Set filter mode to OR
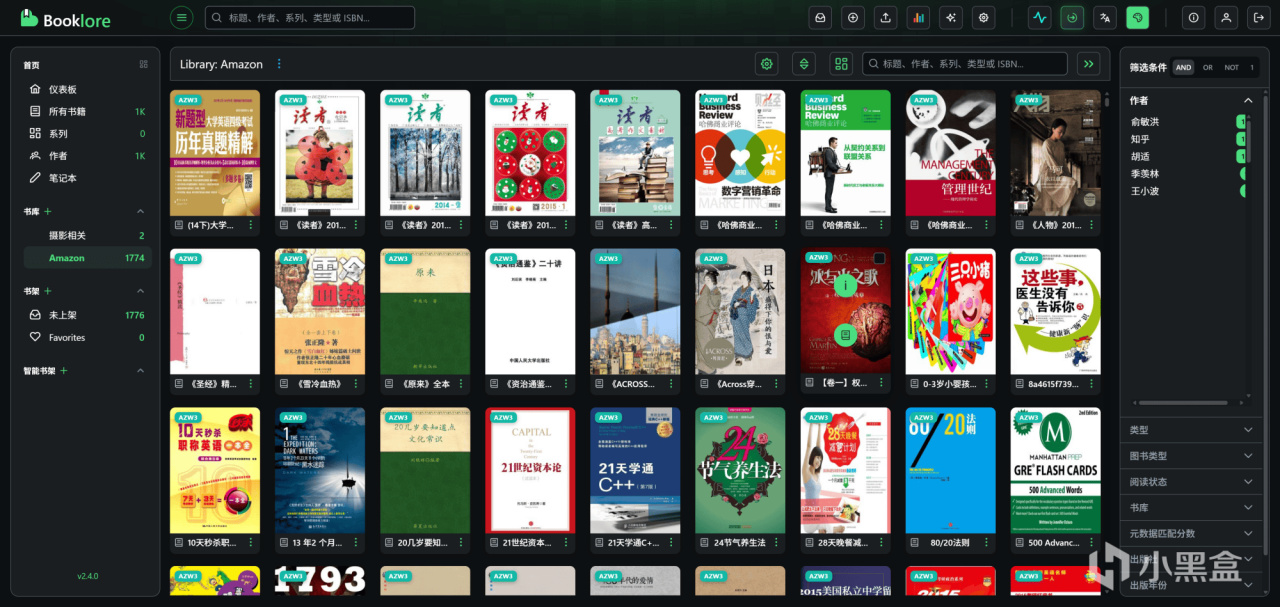 1208,67
